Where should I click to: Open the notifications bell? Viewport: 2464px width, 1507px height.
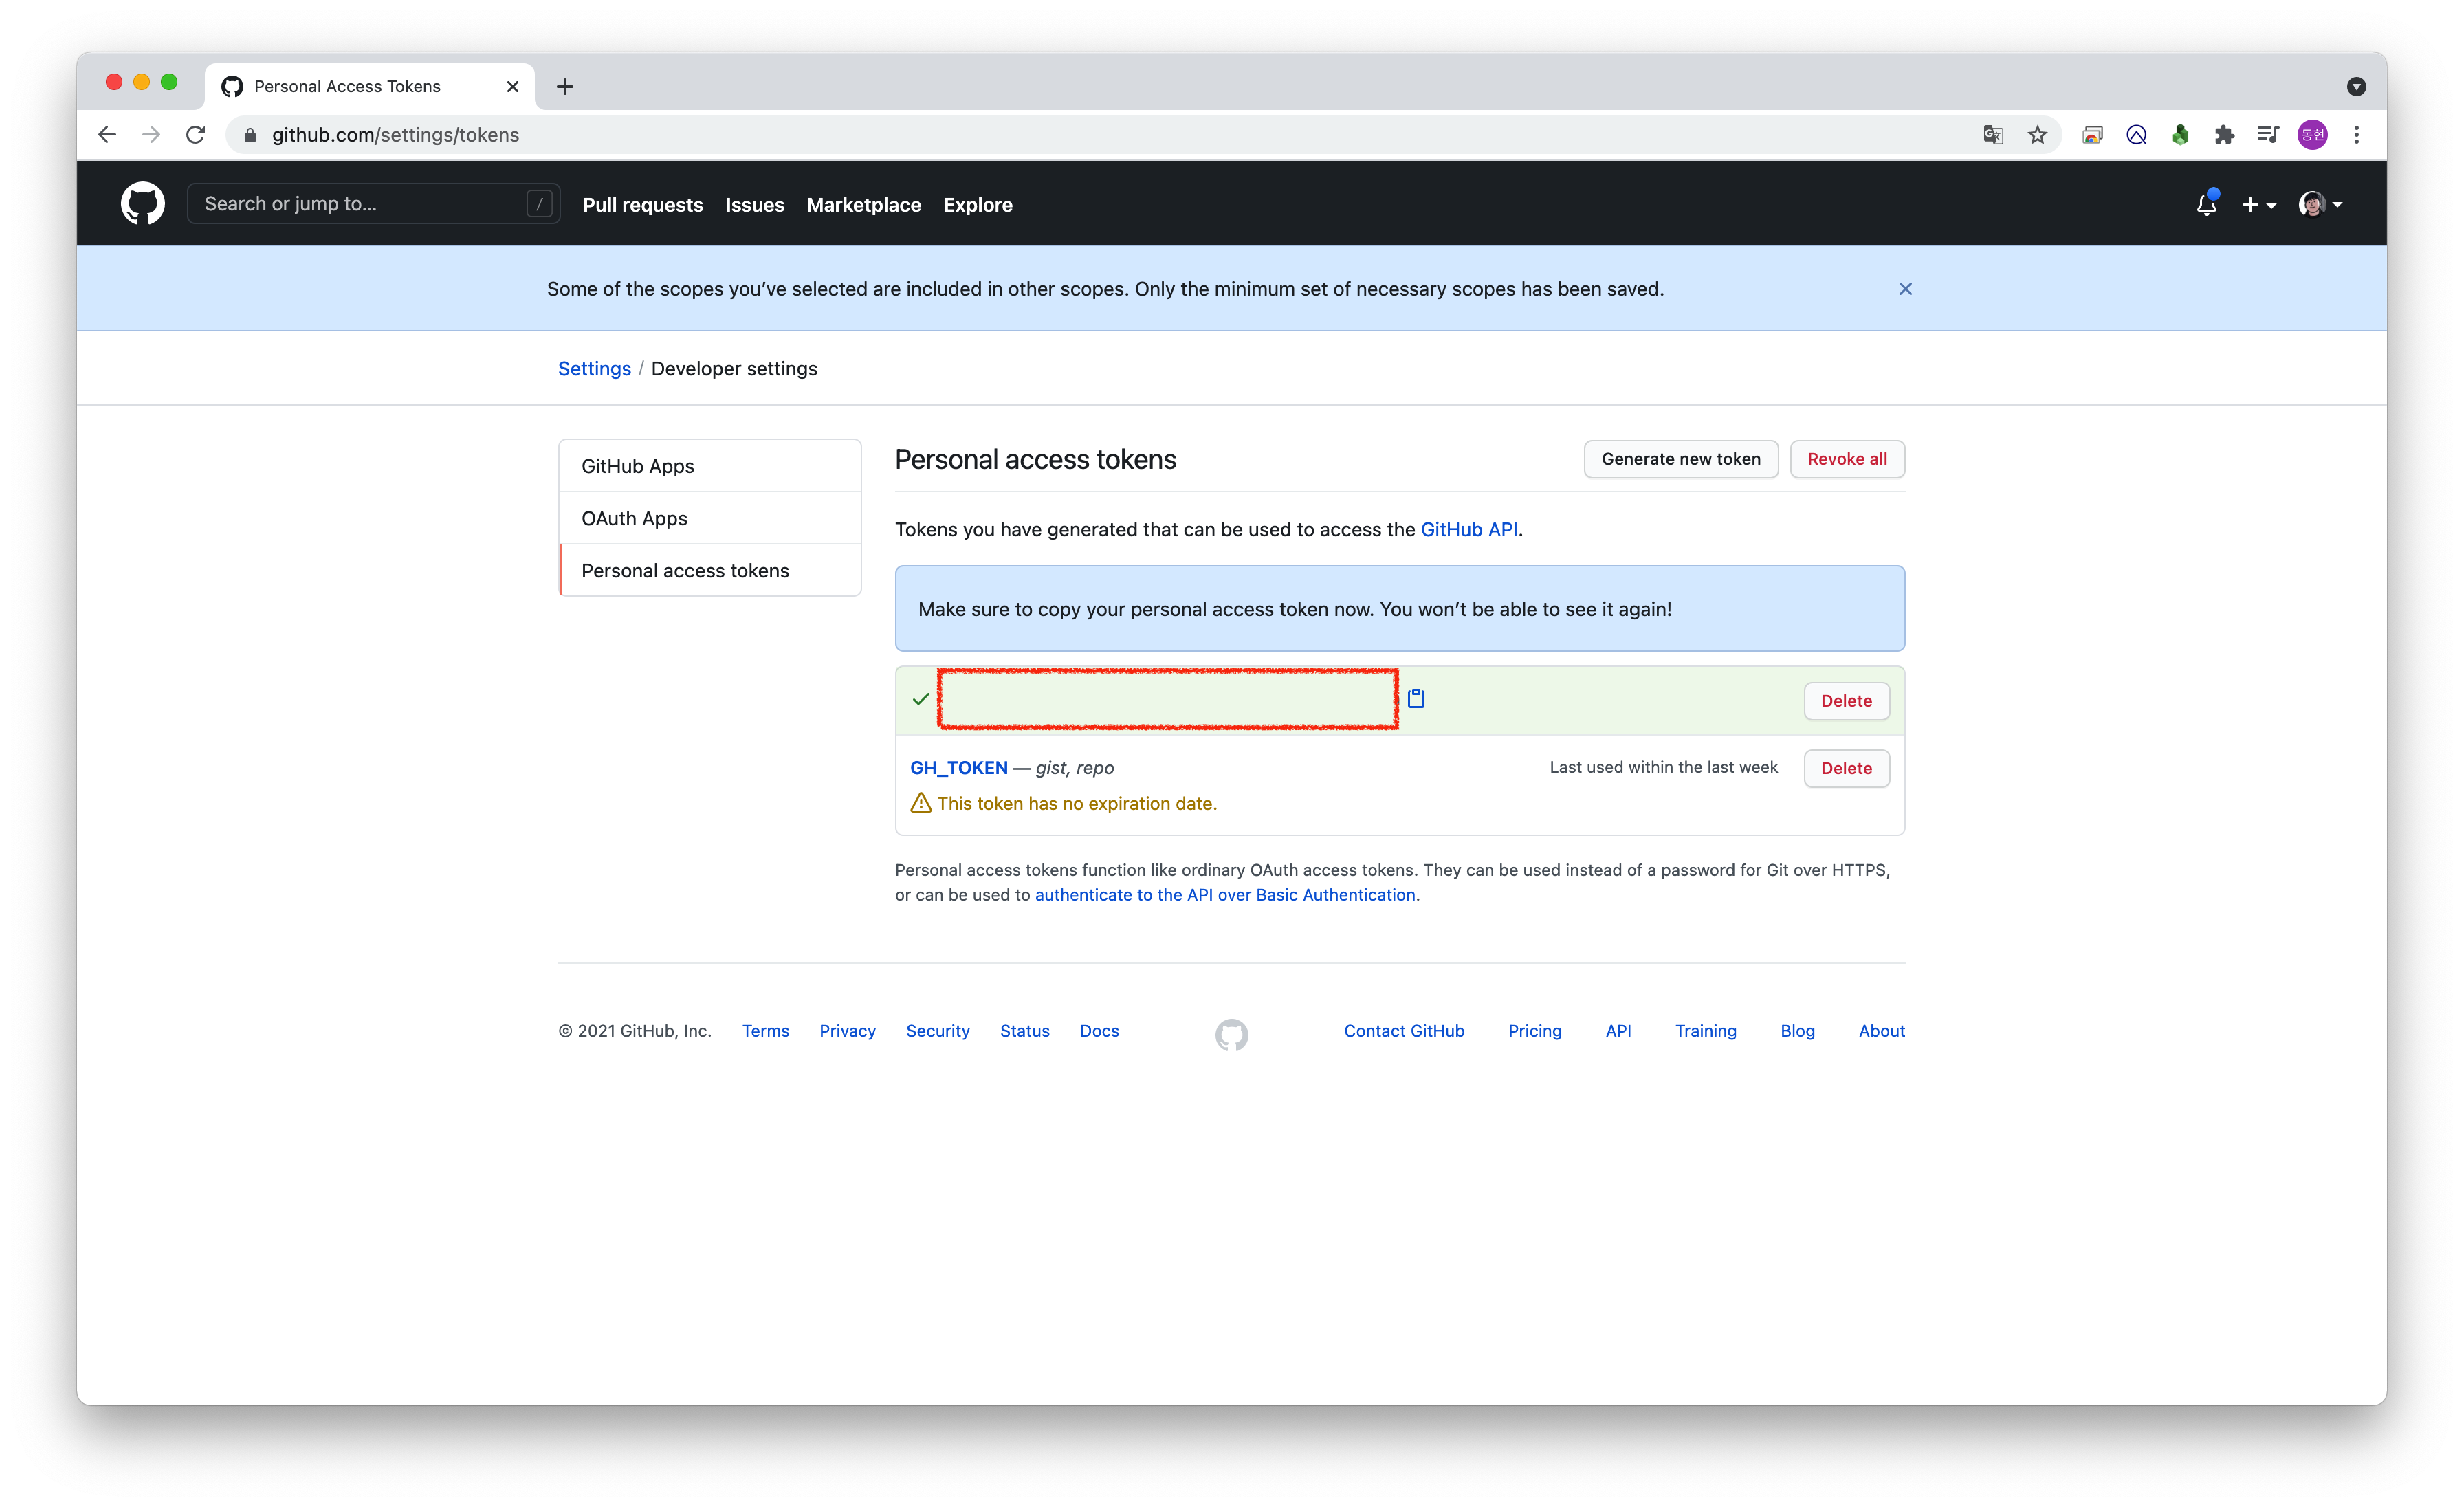point(2206,204)
